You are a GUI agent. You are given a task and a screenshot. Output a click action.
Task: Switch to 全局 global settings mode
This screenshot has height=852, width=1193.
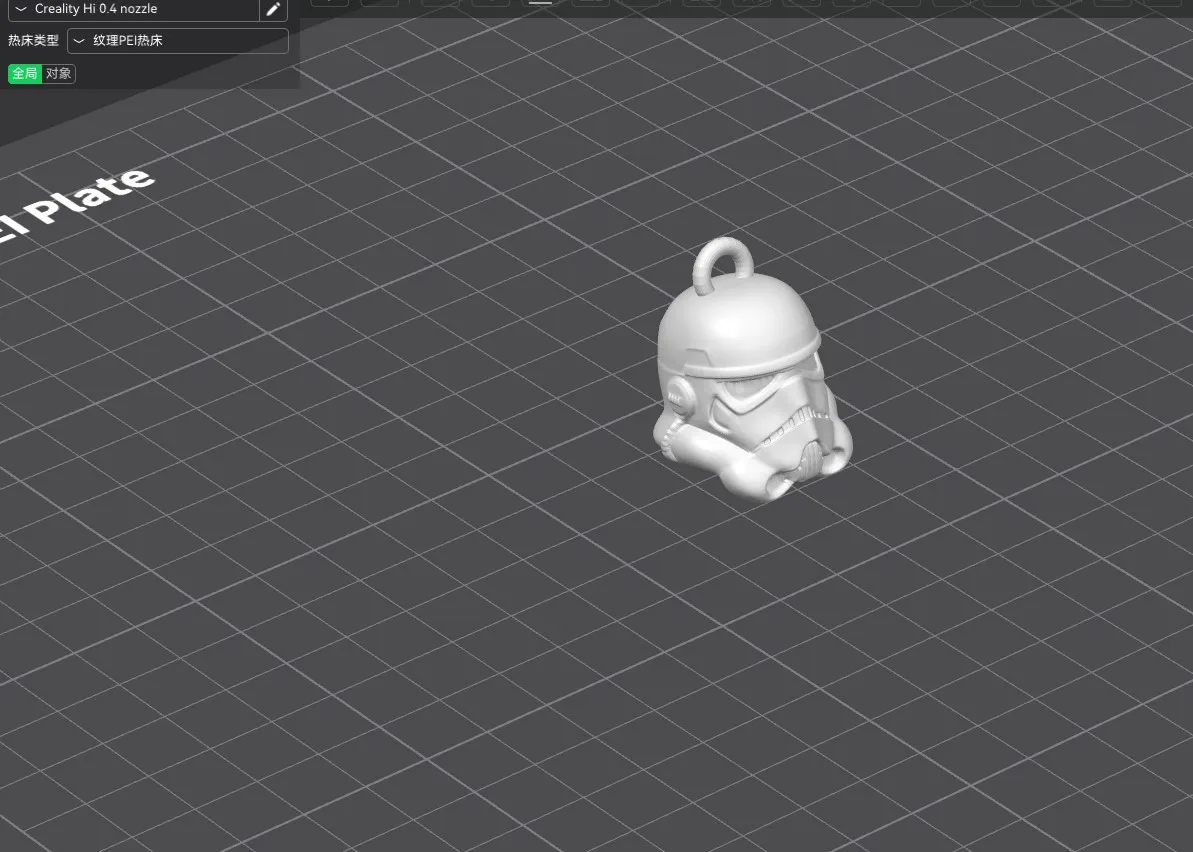[x=24, y=74]
